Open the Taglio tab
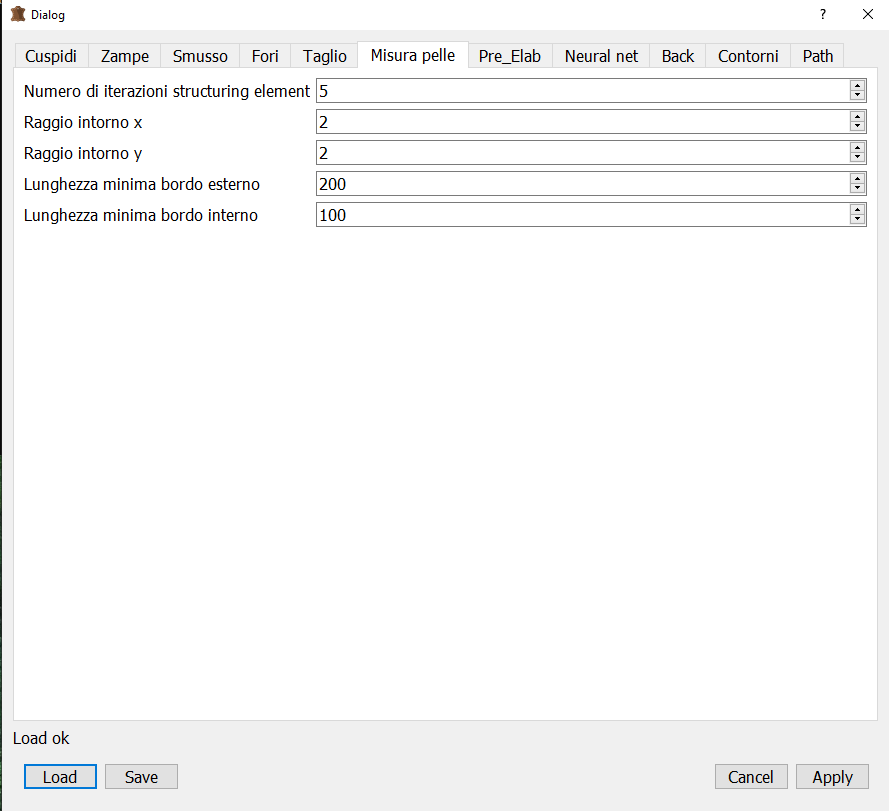 pyautogui.click(x=325, y=56)
